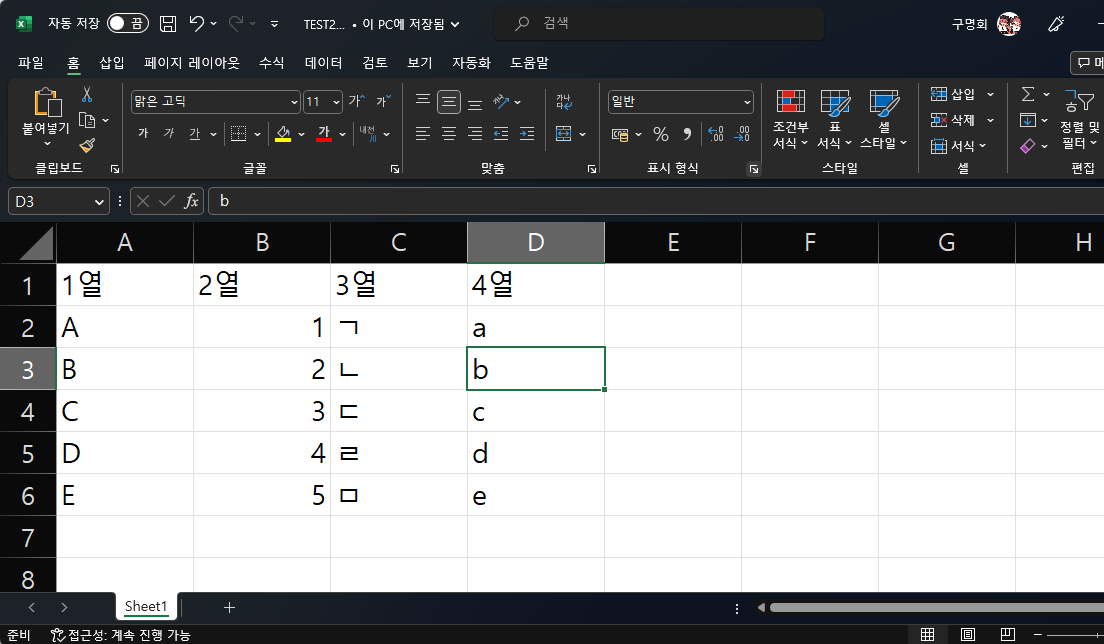Viewport: 1104px width, 644px height.
Task: Open the 파일 menu tab
Action: pyautogui.click(x=31, y=63)
